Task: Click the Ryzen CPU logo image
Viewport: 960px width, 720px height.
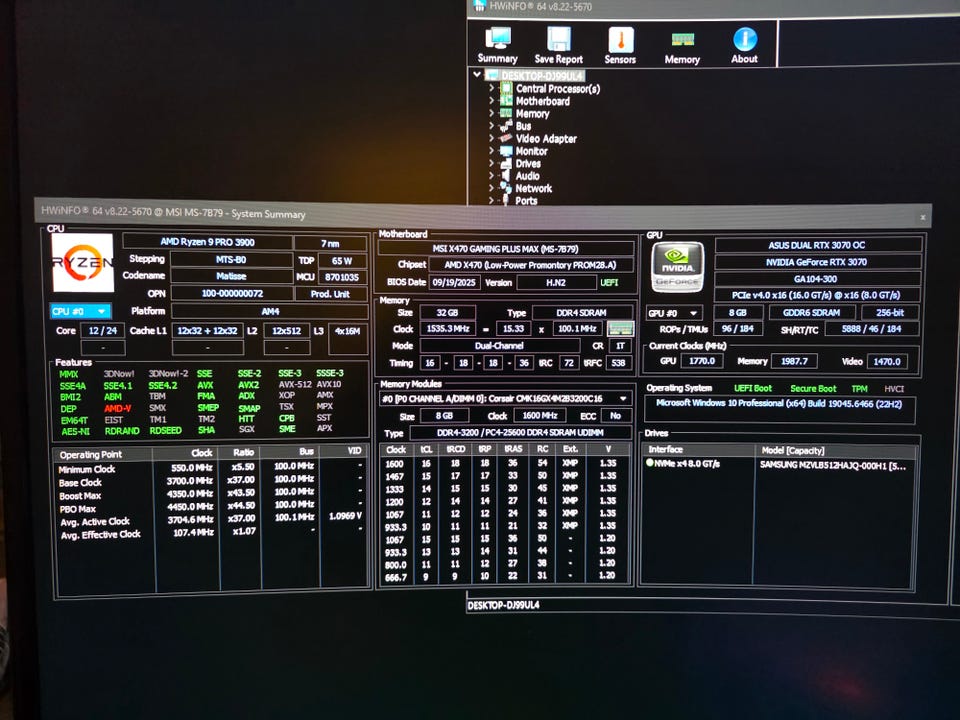Action: 83,263
